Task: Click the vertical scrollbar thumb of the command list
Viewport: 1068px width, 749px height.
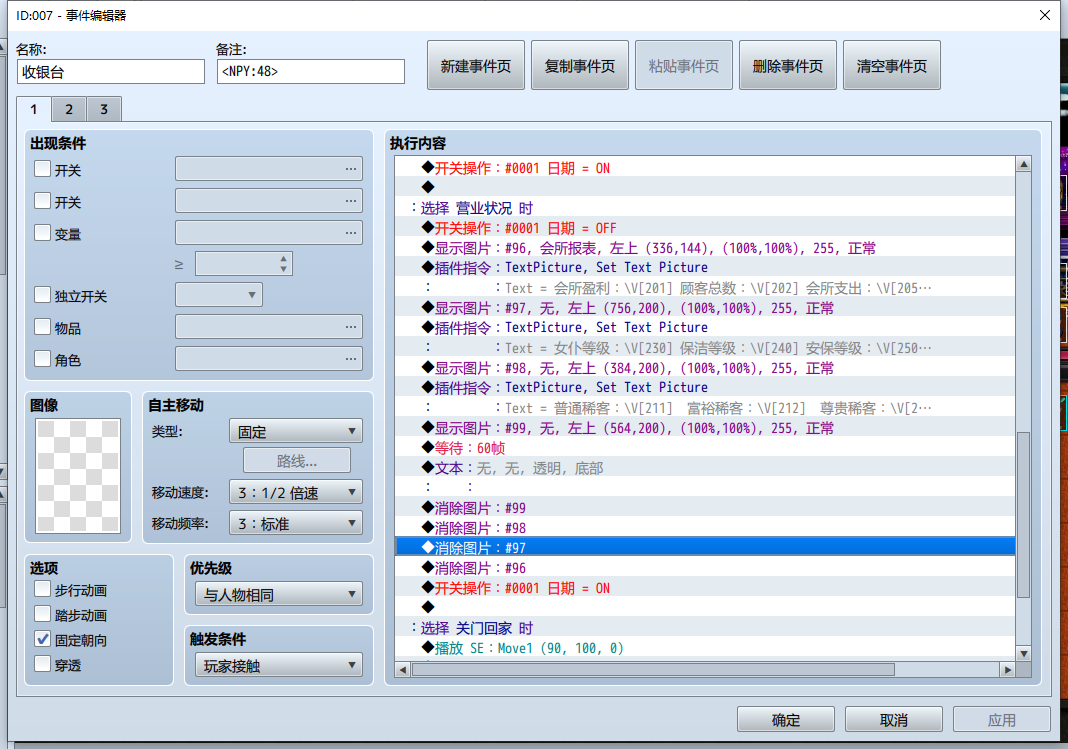Action: [x=1023, y=515]
